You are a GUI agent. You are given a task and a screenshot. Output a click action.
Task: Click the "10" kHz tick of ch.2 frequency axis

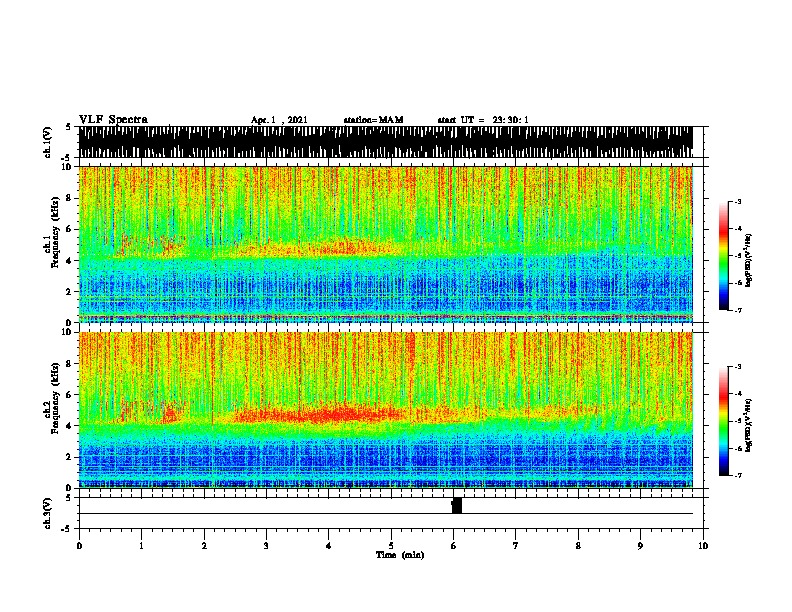[x=67, y=332]
